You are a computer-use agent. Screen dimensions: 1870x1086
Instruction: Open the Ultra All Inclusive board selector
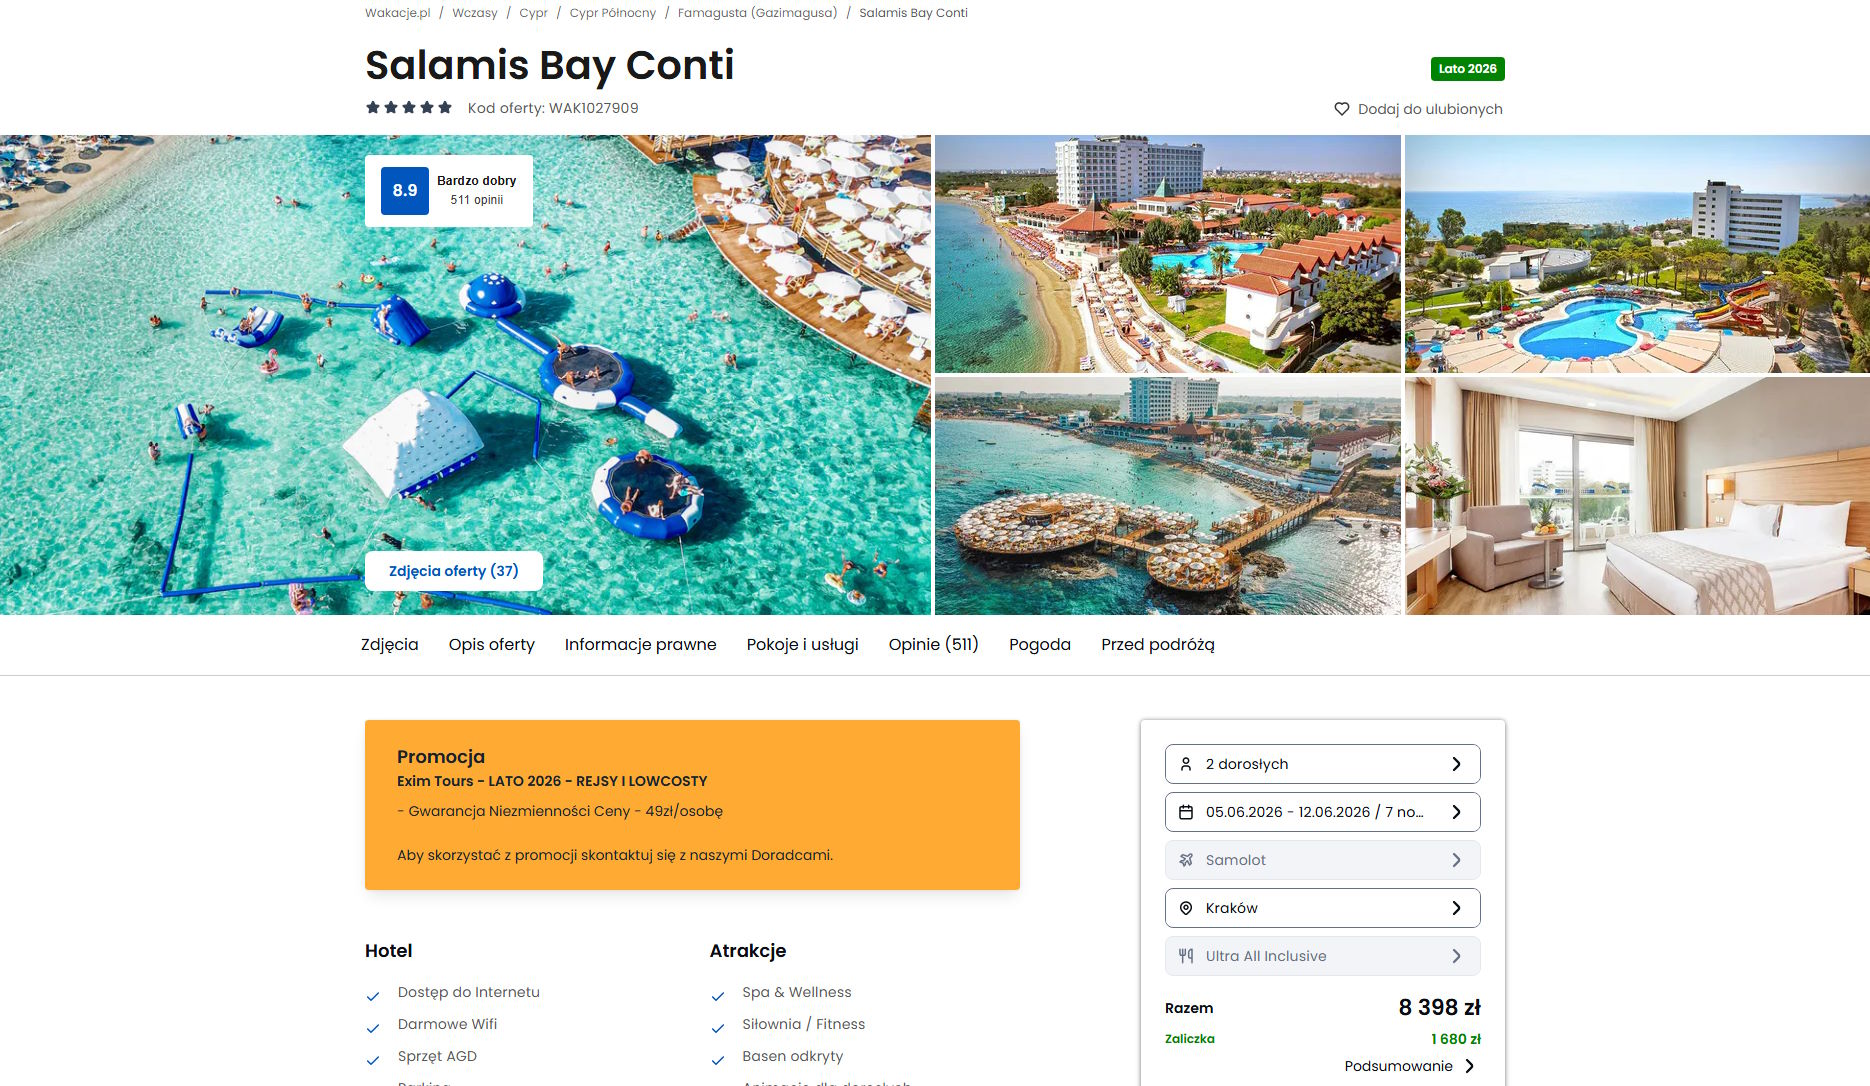point(1322,956)
